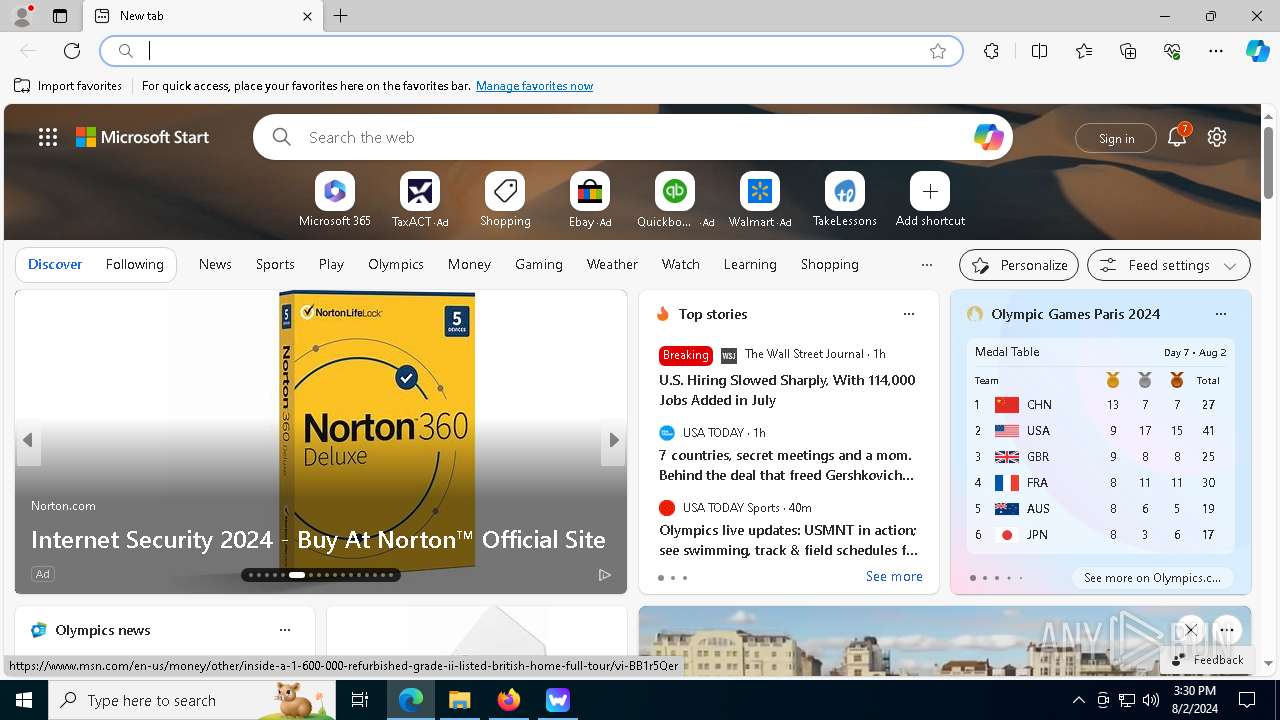Open the Walmart shortcut tile
This screenshot has height=720, width=1280.
coord(760,199)
